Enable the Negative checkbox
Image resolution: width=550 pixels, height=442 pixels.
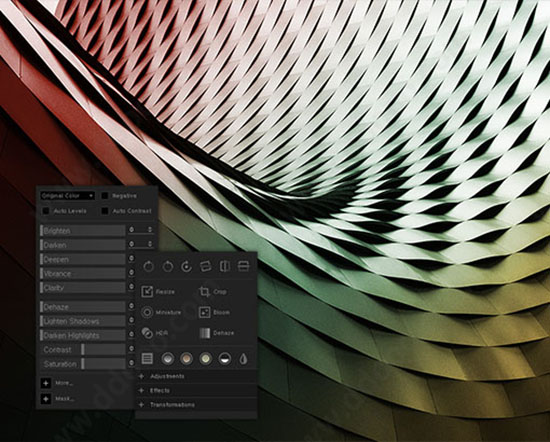[x=105, y=196]
